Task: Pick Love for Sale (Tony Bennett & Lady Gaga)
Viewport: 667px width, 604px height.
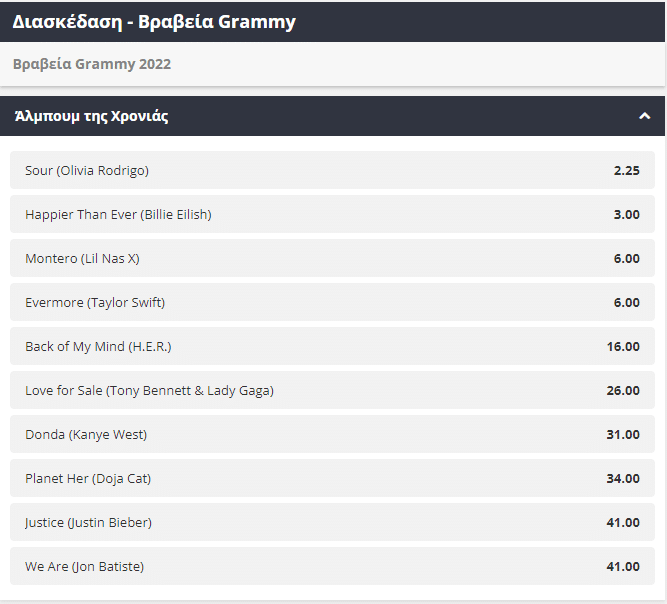Action: (332, 390)
